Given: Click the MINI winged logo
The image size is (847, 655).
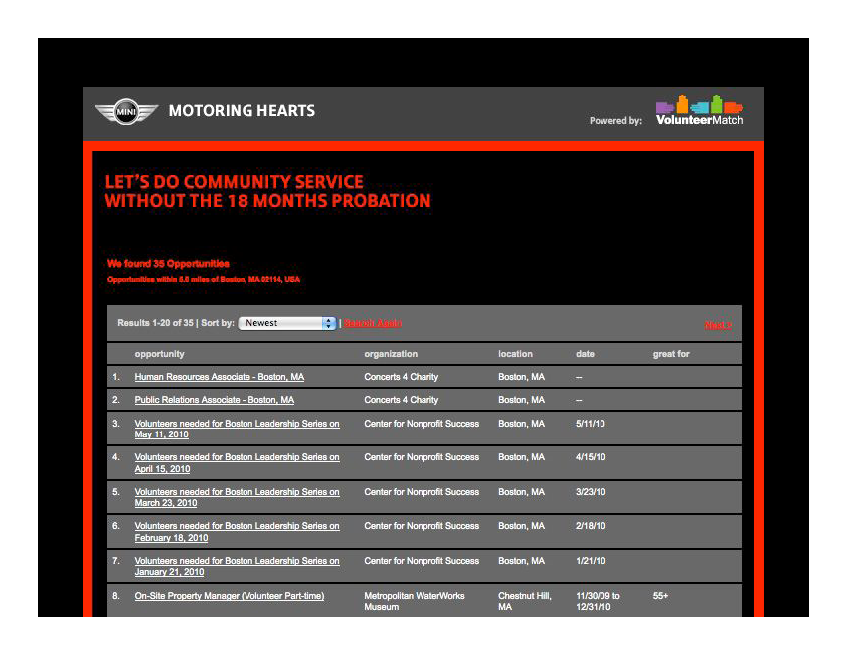Looking at the screenshot, I should pyautogui.click(x=126, y=112).
